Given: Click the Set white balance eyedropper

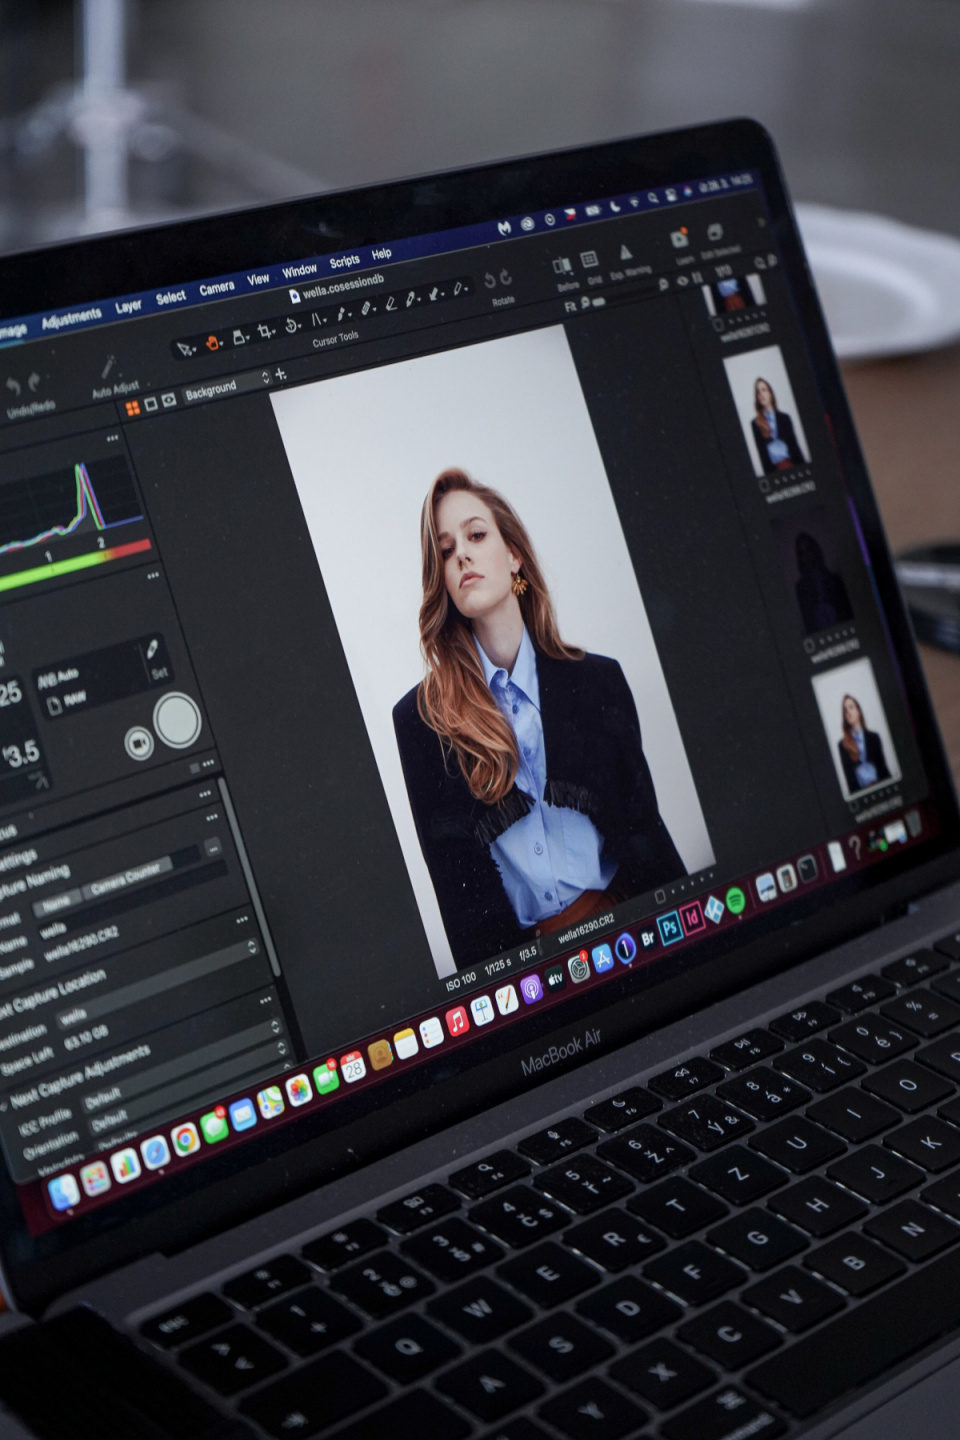Looking at the screenshot, I should point(153,649).
